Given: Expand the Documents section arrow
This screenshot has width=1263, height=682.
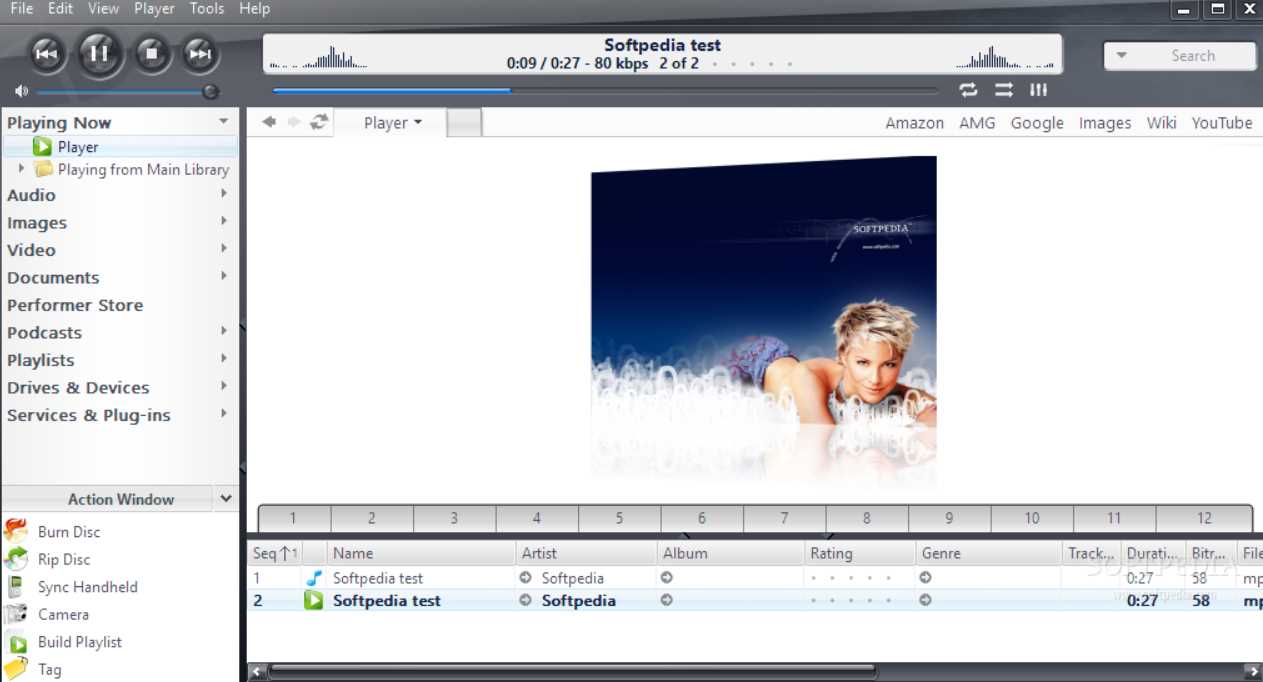Looking at the screenshot, I should tap(224, 276).
